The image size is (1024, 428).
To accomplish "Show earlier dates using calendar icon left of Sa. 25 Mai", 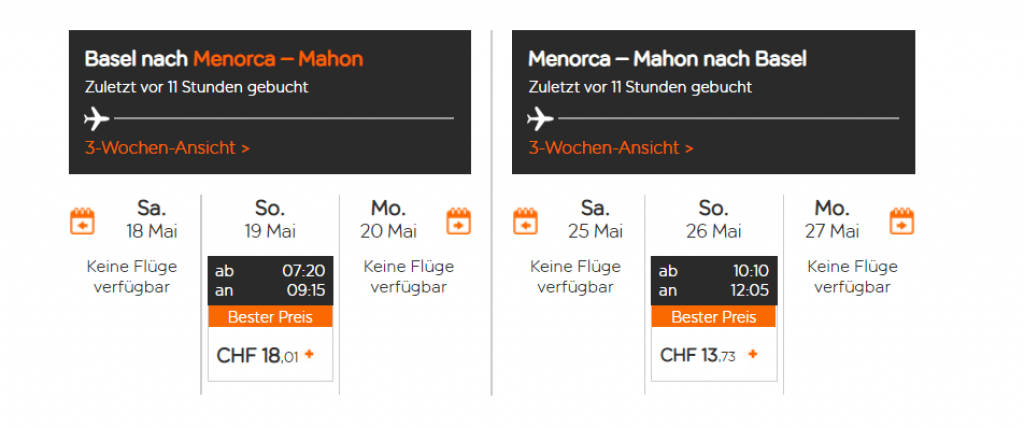I will 526,220.
